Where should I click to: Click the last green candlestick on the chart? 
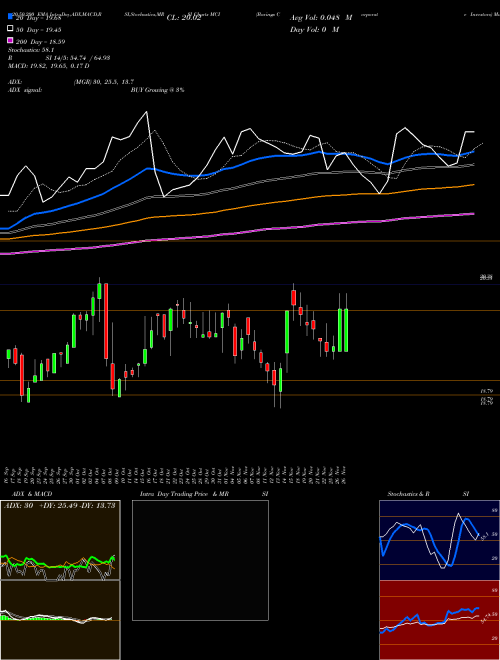[x=346, y=330]
